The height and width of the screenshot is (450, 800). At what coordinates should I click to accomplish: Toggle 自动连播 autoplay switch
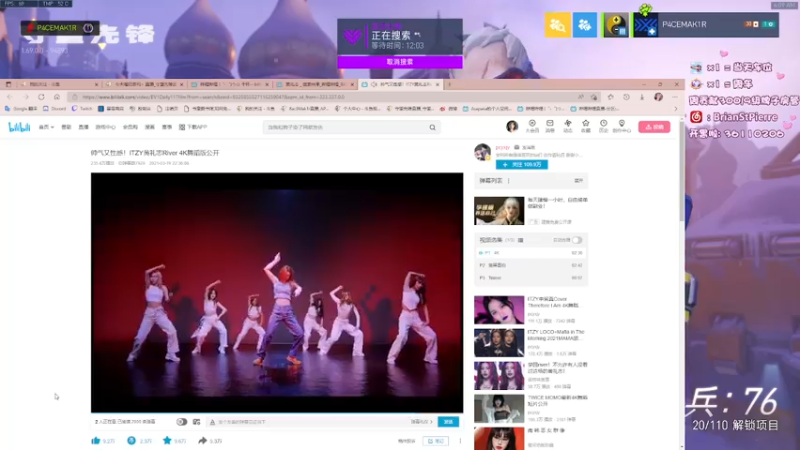click(x=577, y=240)
